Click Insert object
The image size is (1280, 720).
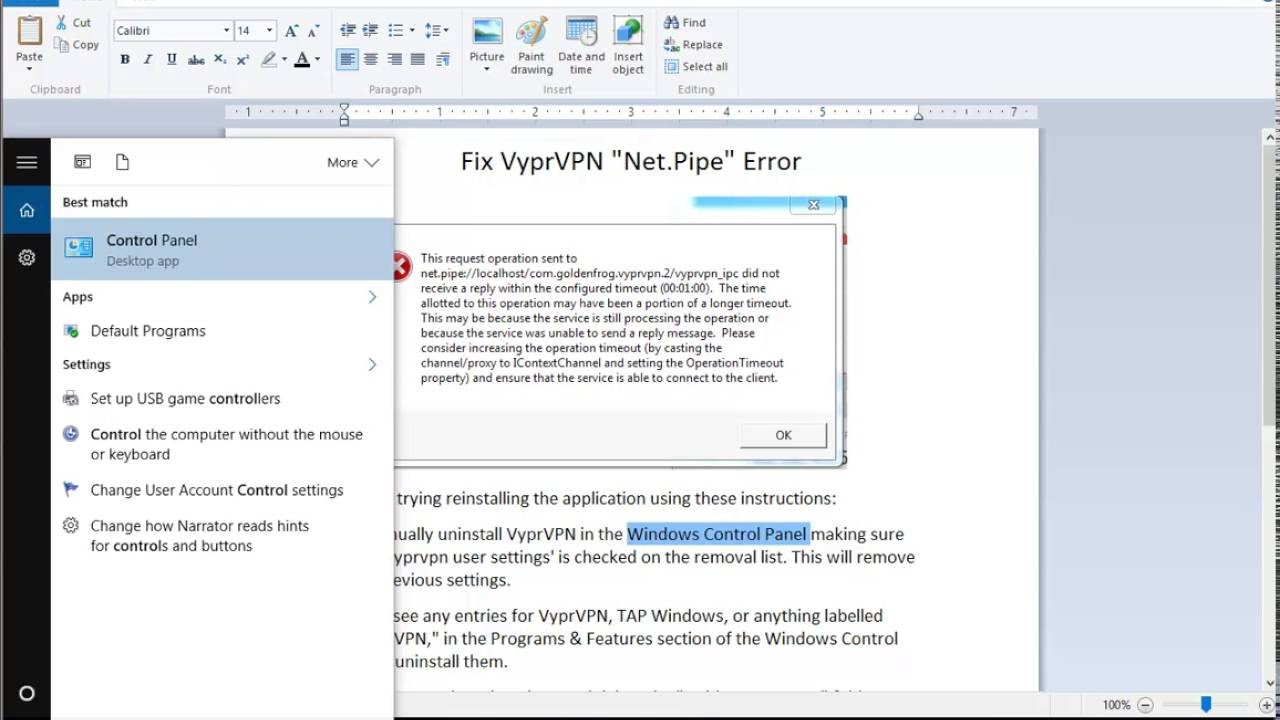(x=628, y=45)
